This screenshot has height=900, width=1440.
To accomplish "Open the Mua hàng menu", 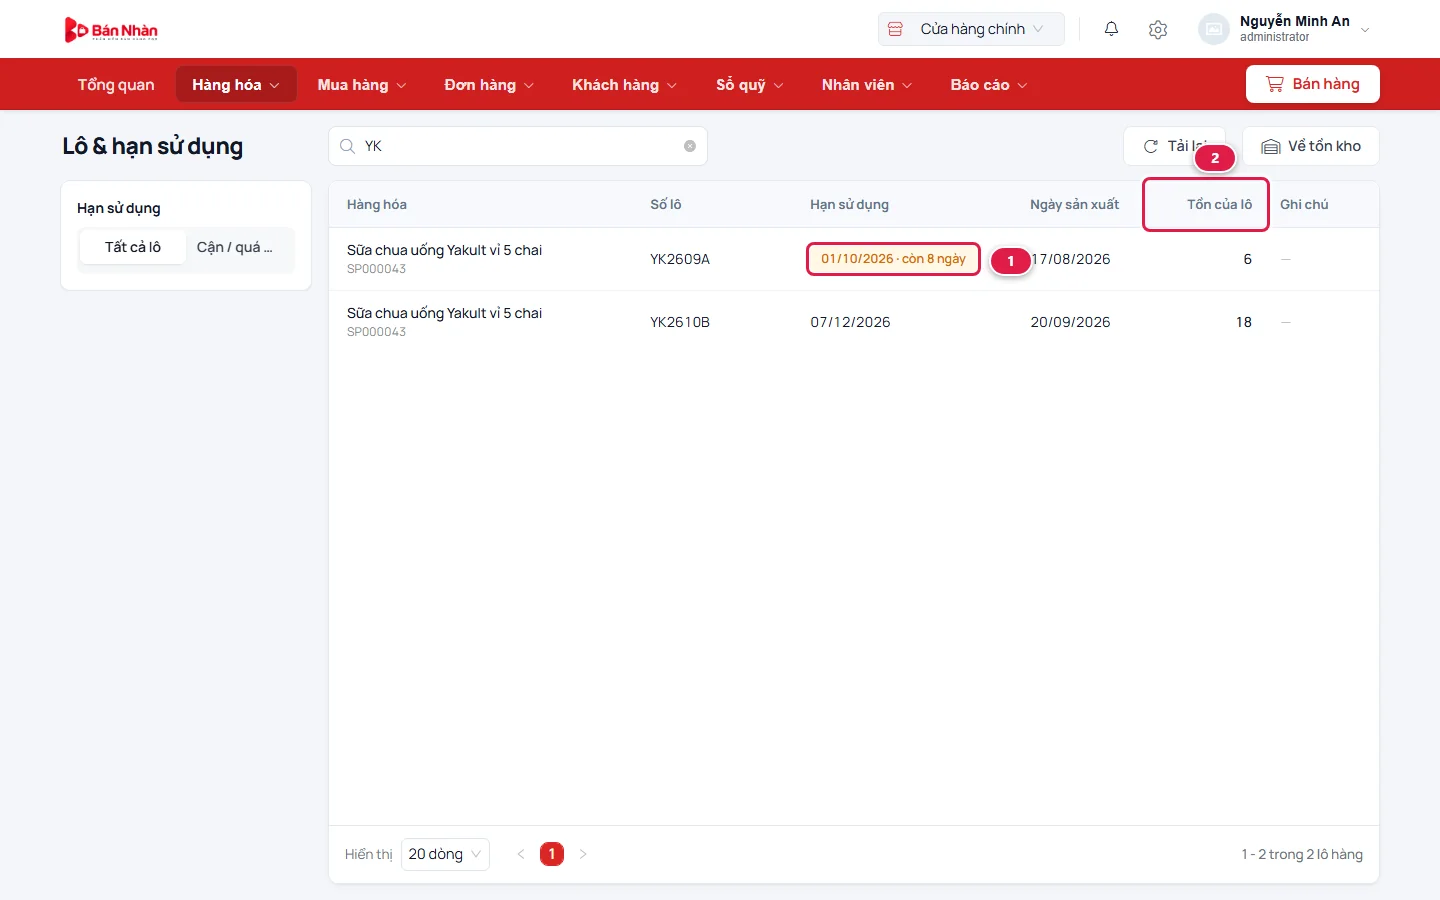I will coord(362,85).
